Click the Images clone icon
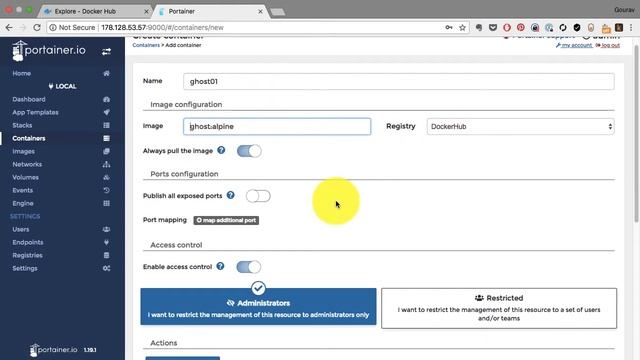Image resolution: width=640 pixels, height=360 pixels. click(x=106, y=151)
